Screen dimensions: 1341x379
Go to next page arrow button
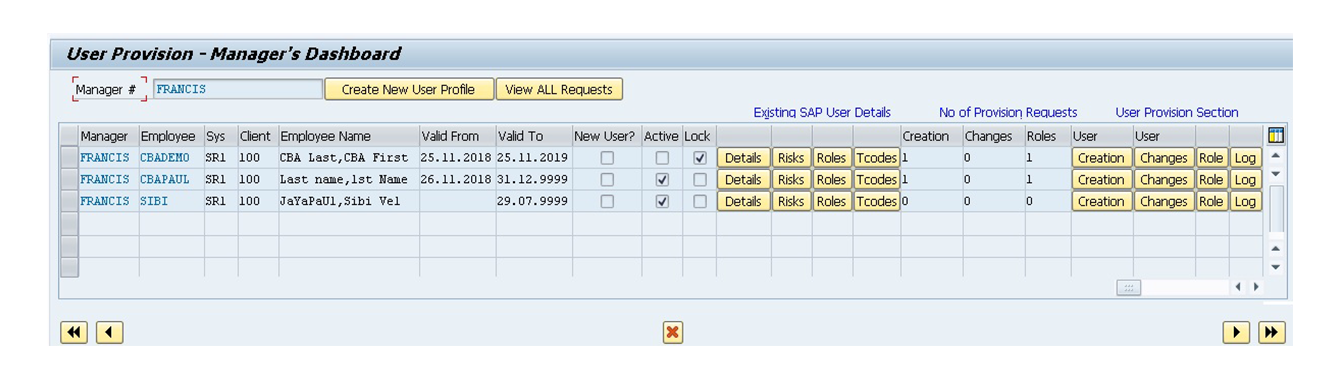tap(1237, 333)
